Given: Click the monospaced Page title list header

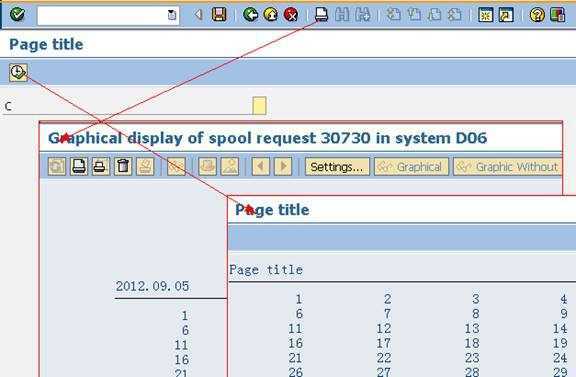Looking at the screenshot, I should click(x=266, y=270).
